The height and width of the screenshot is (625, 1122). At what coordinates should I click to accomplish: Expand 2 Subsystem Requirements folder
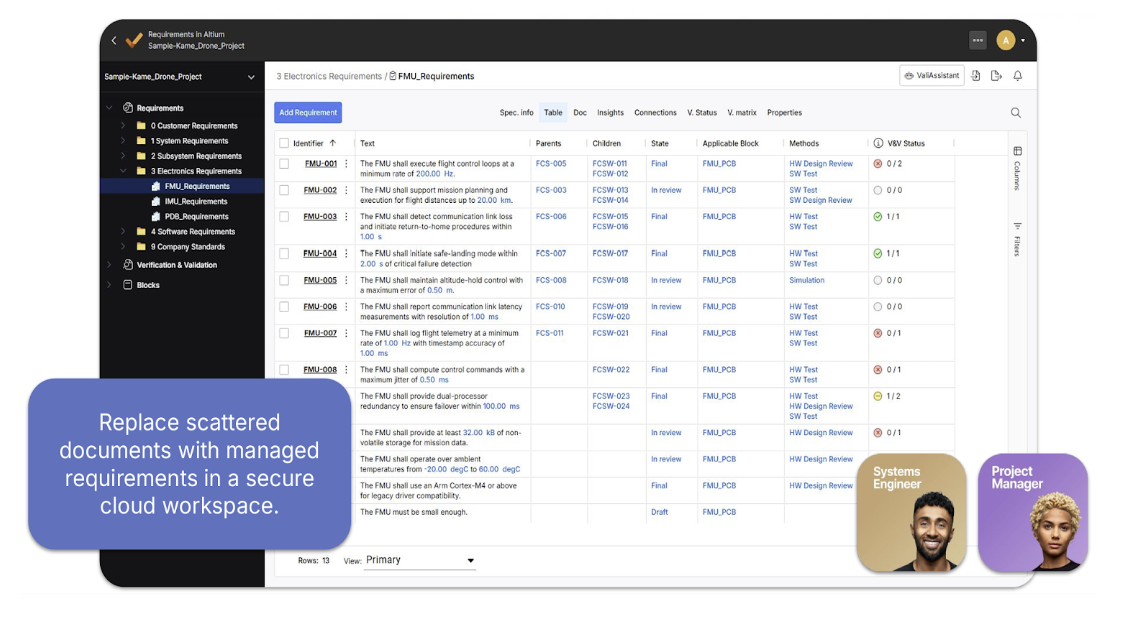(x=123, y=156)
